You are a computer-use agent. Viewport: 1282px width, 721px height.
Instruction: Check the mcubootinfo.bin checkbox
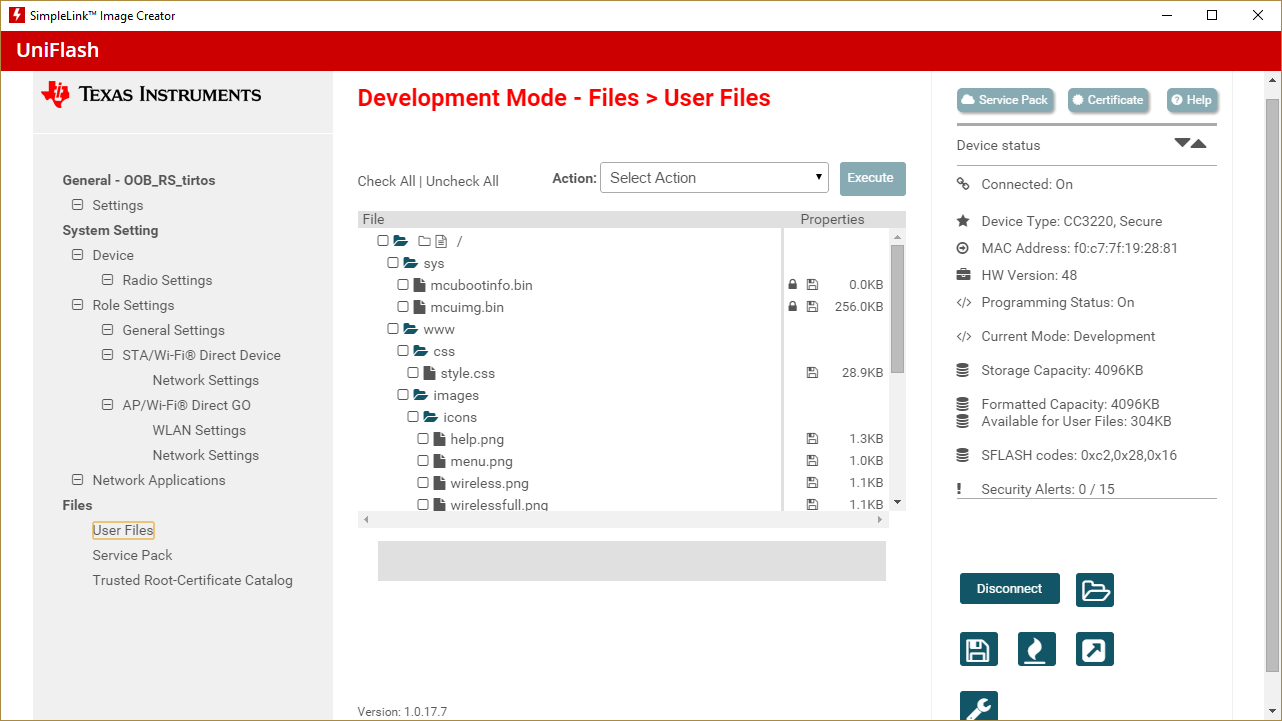coord(403,285)
